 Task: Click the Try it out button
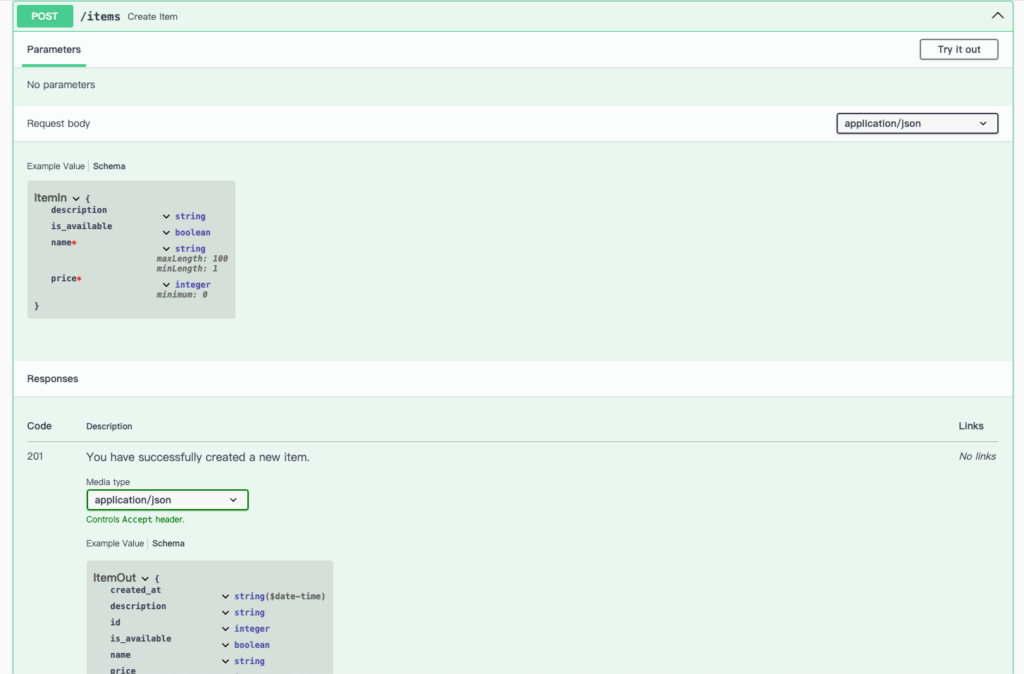click(x=957, y=48)
